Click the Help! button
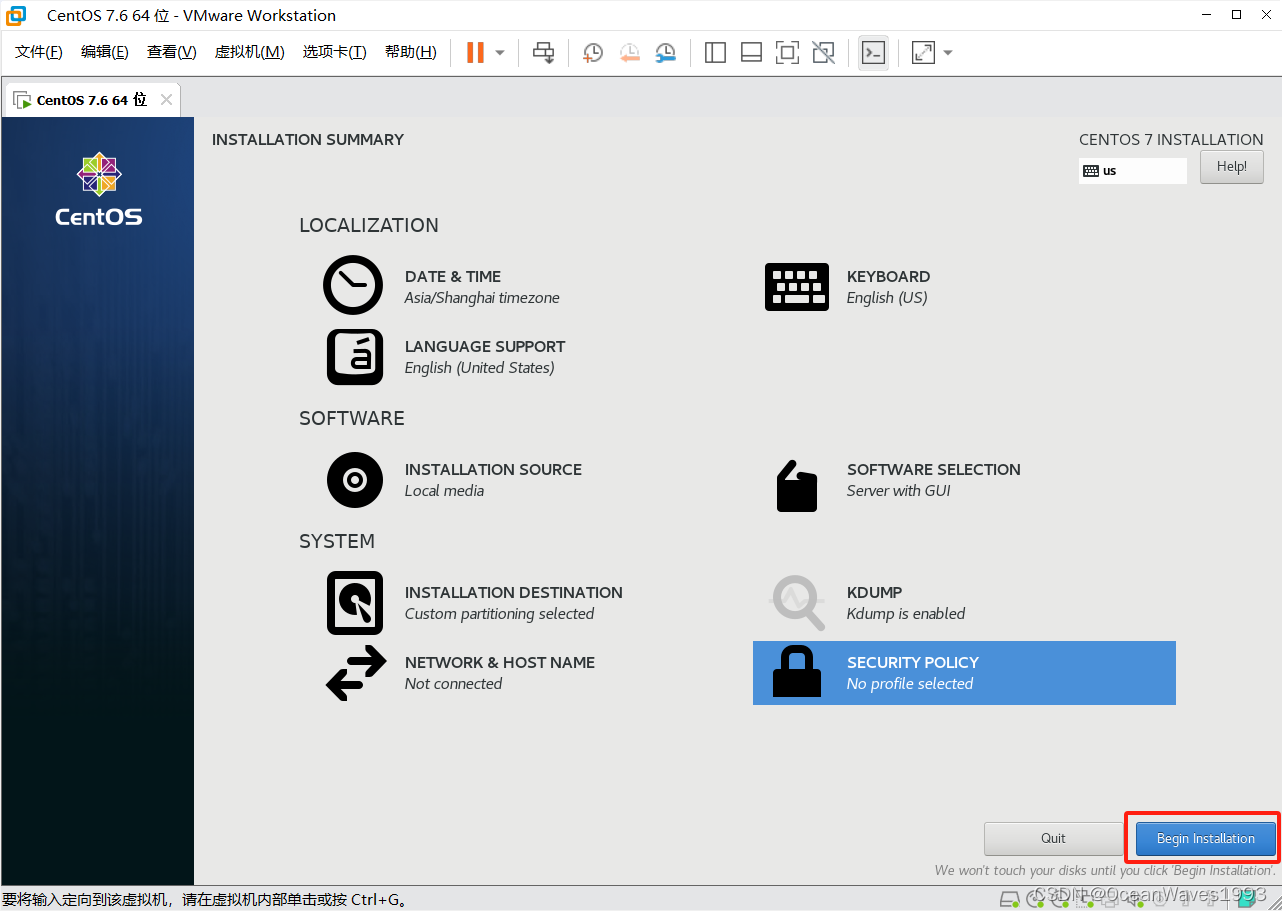 click(x=1232, y=167)
